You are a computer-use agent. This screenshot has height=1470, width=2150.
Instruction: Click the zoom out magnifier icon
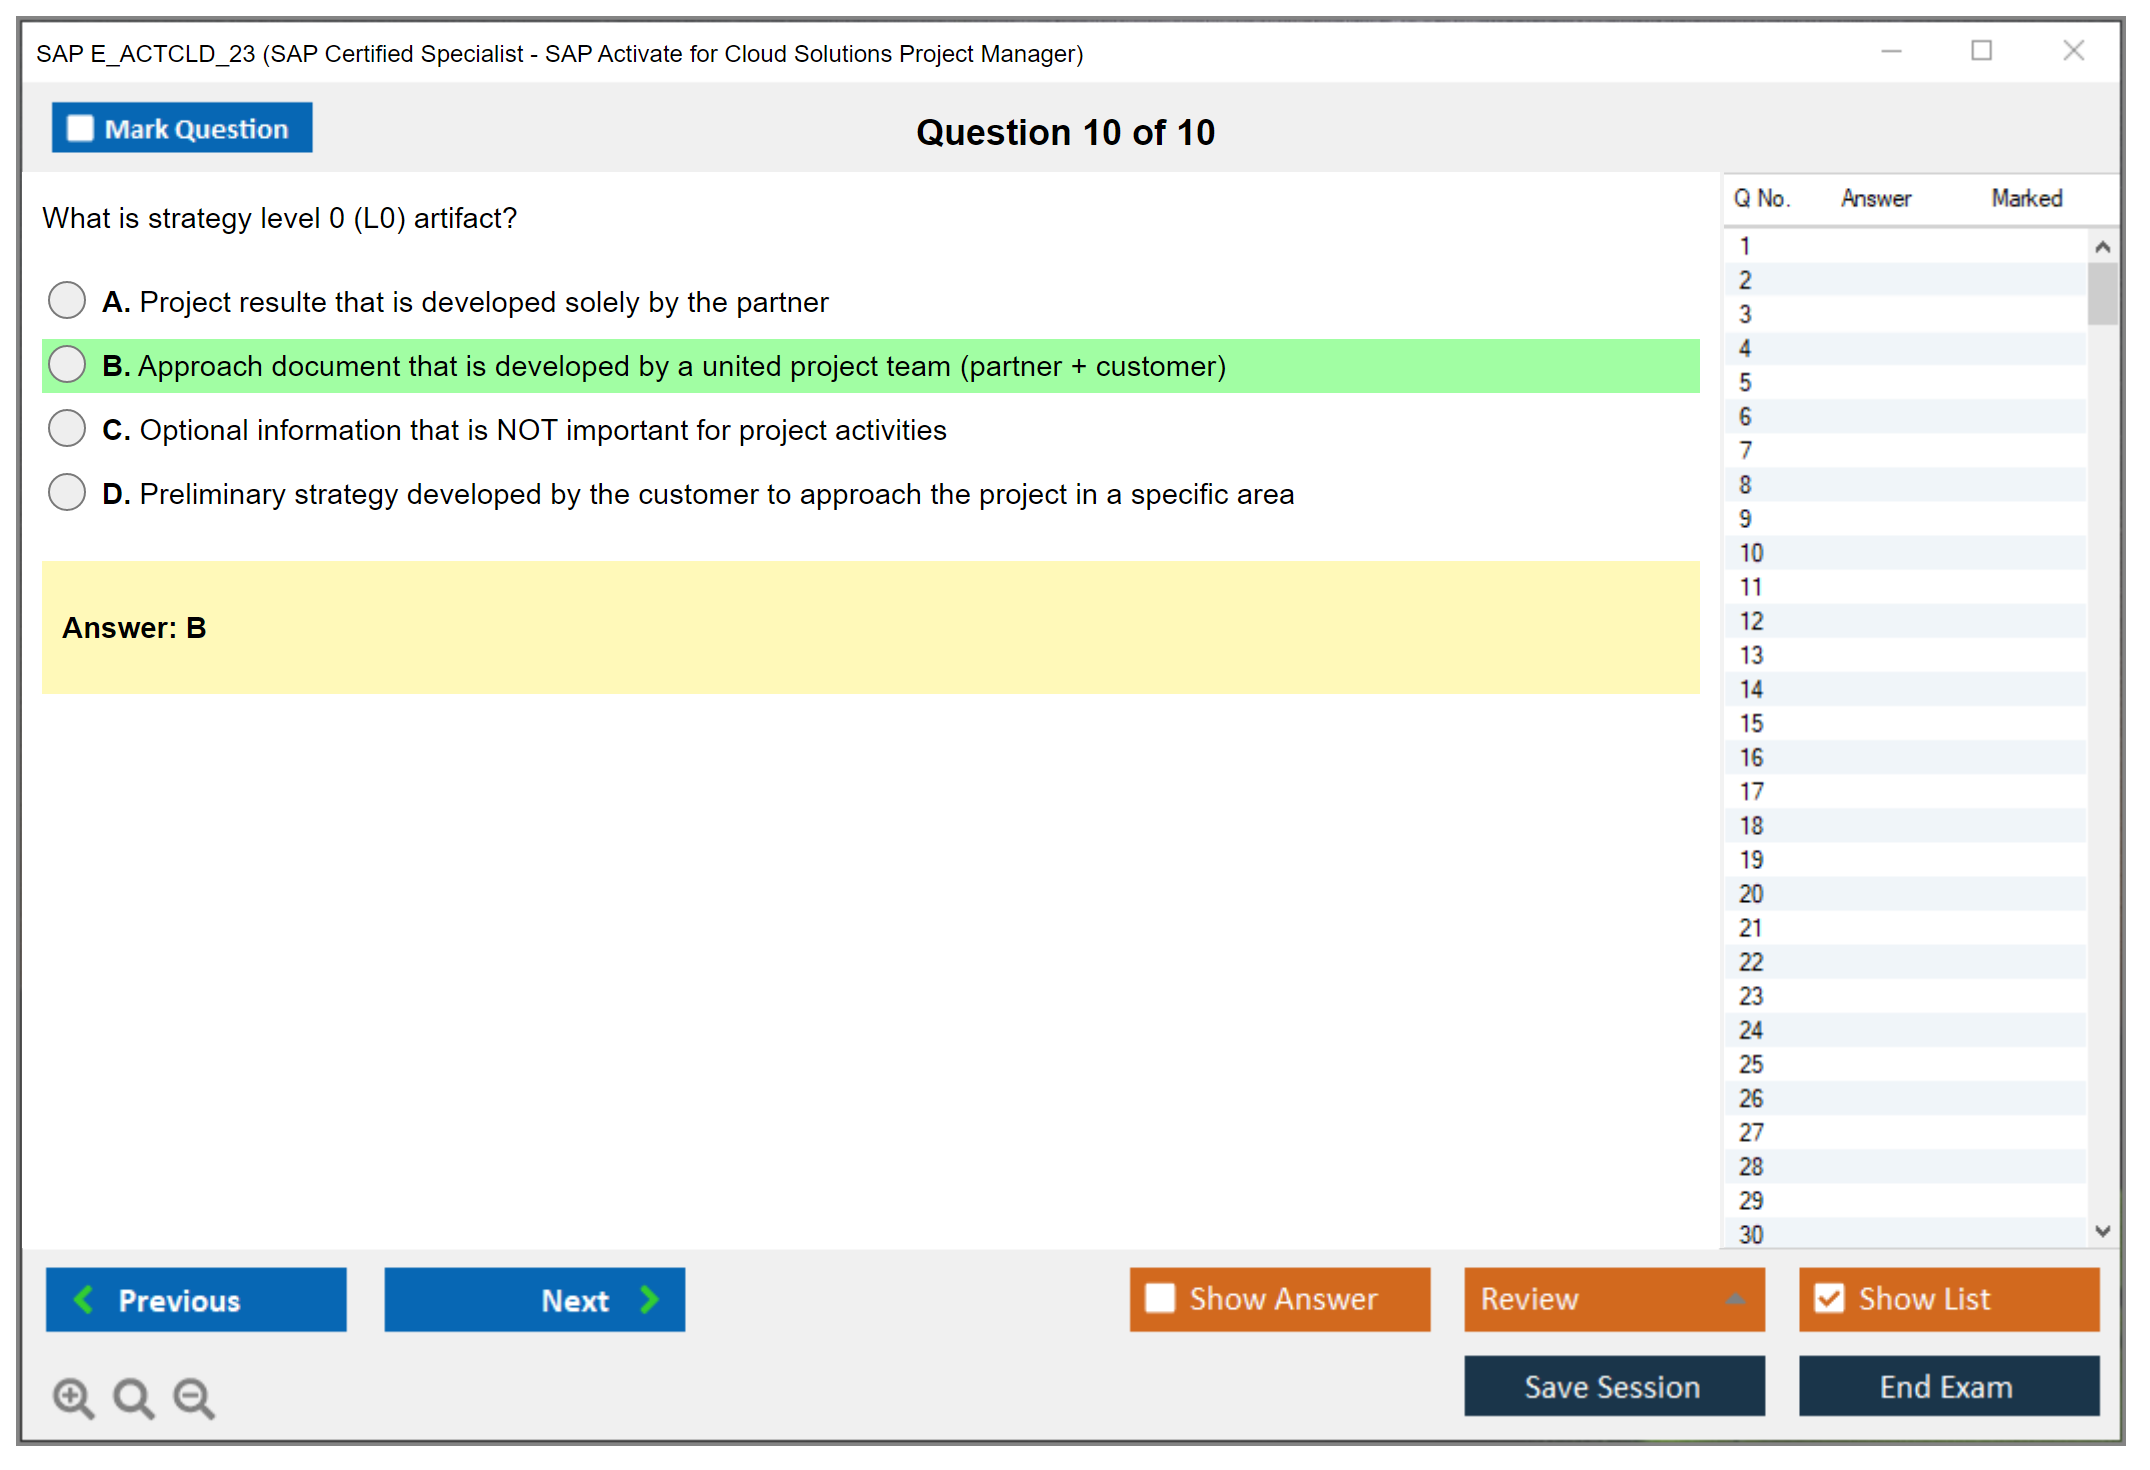pyautogui.click(x=193, y=1397)
